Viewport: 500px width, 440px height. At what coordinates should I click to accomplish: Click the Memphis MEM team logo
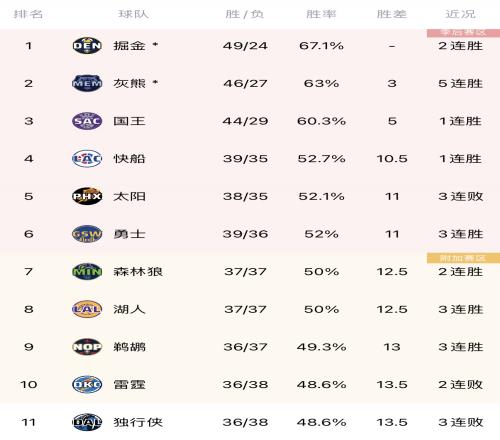click(x=87, y=83)
